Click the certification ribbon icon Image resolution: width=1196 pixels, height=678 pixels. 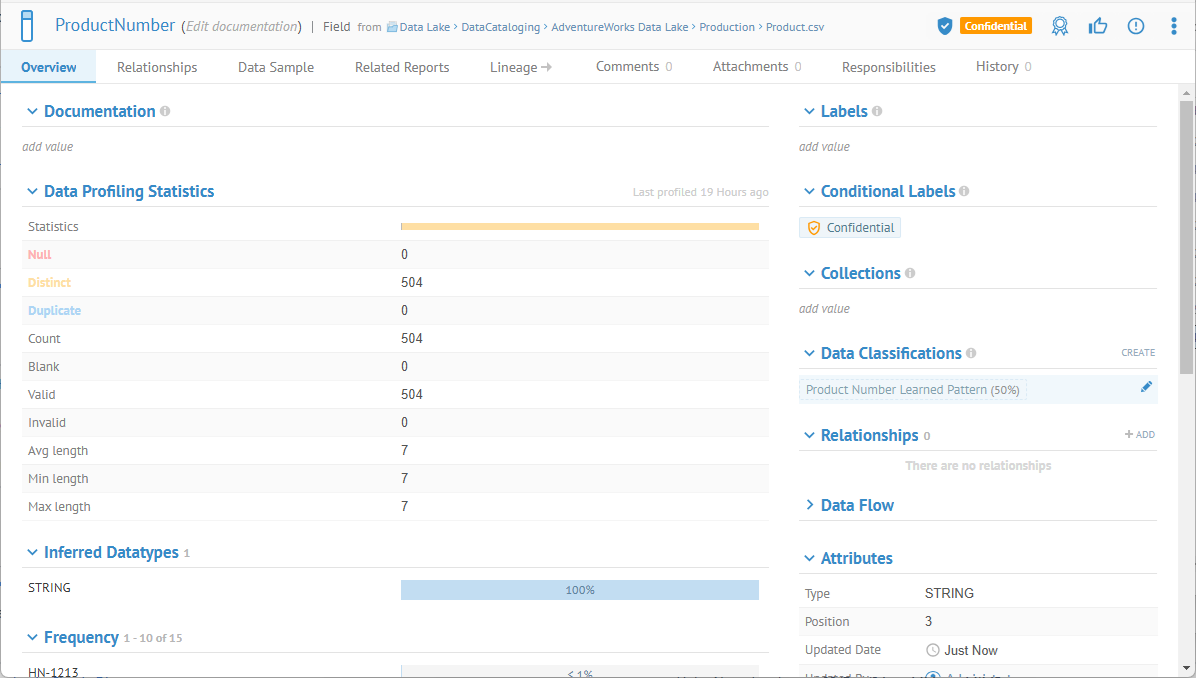1060,27
